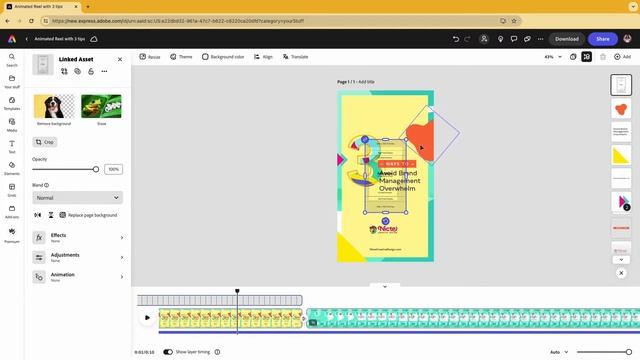Click the timeline zoom slider handle
Viewport: 640px width, 360px height.
[629, 351]
